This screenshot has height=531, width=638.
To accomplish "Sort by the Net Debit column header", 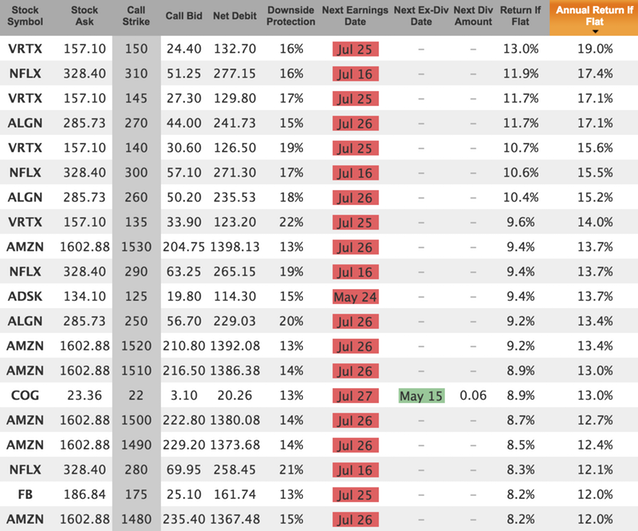I will click(x=235, y=16).
